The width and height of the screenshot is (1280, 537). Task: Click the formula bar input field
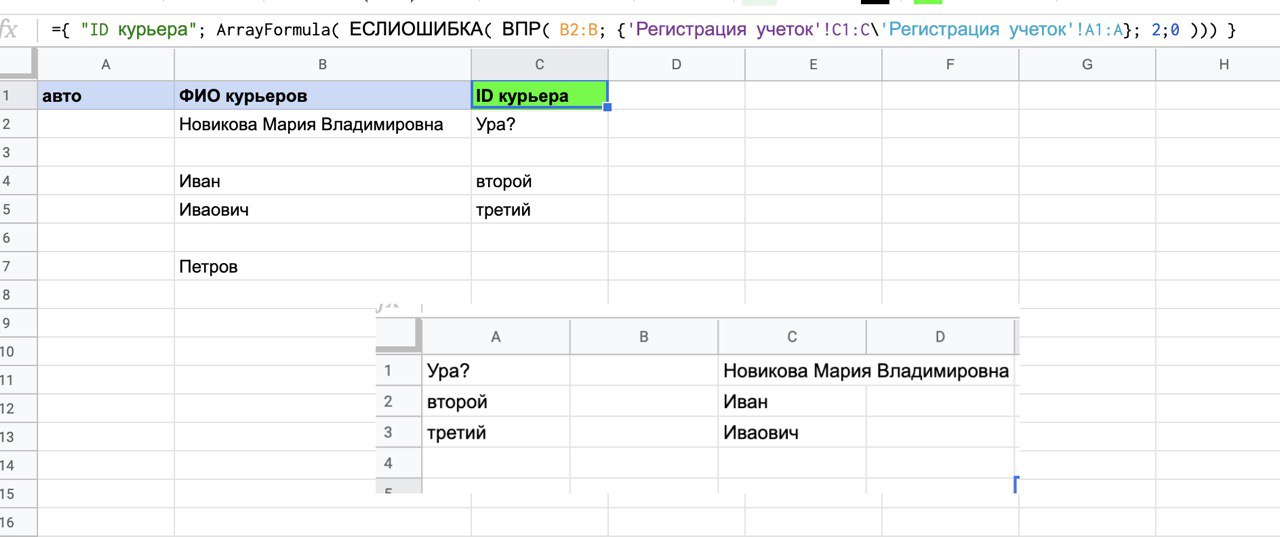(x=660, y=30)
